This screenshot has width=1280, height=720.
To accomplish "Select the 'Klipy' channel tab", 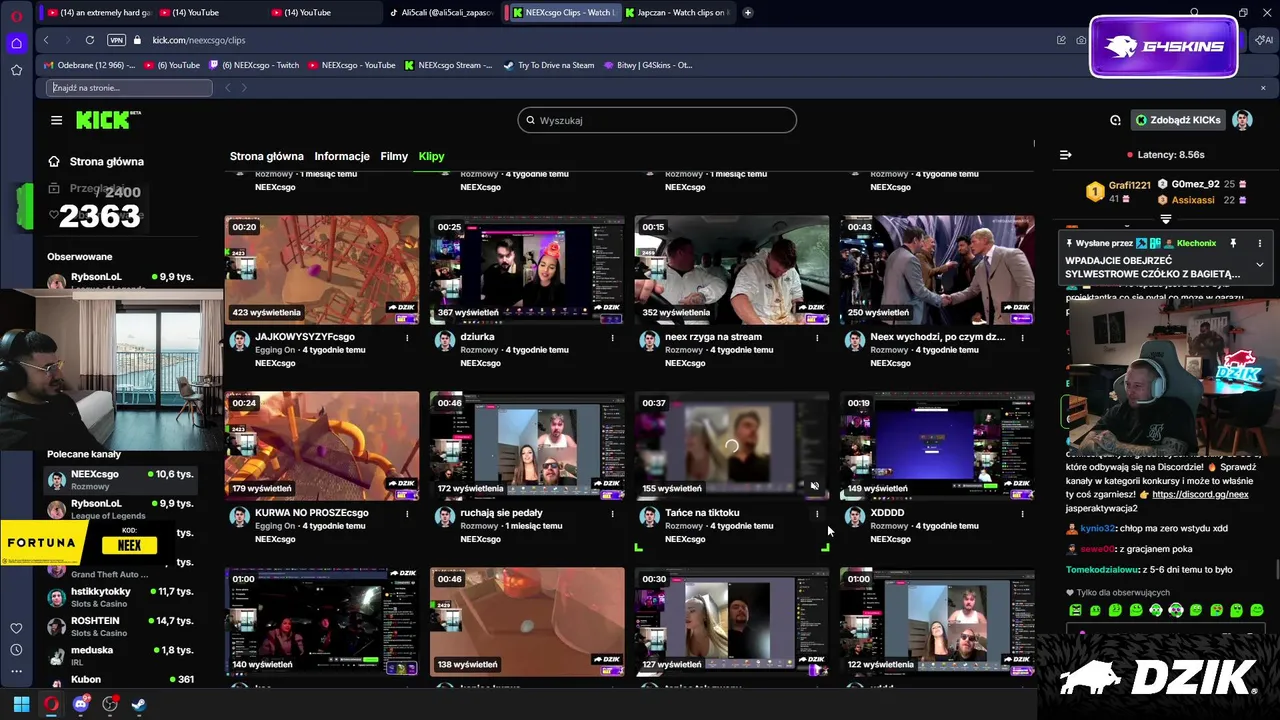I will tap(431, 156).
